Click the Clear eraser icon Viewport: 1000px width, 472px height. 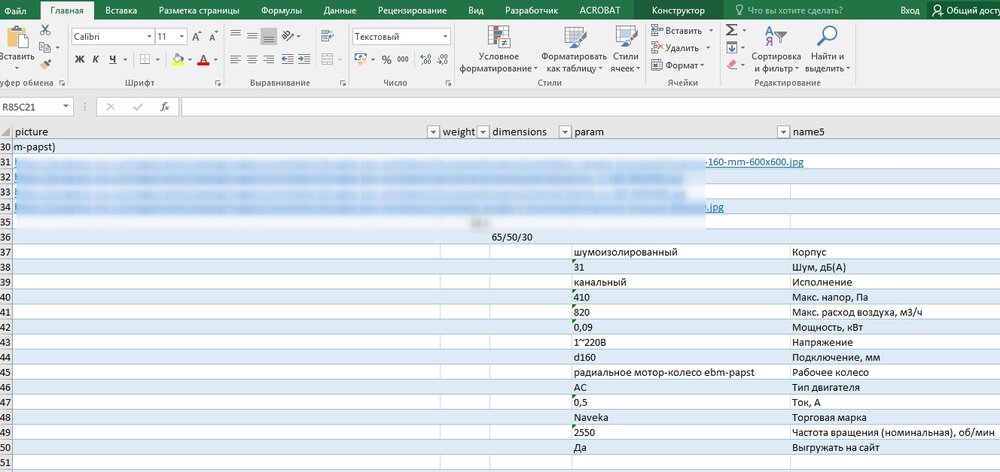732,64
